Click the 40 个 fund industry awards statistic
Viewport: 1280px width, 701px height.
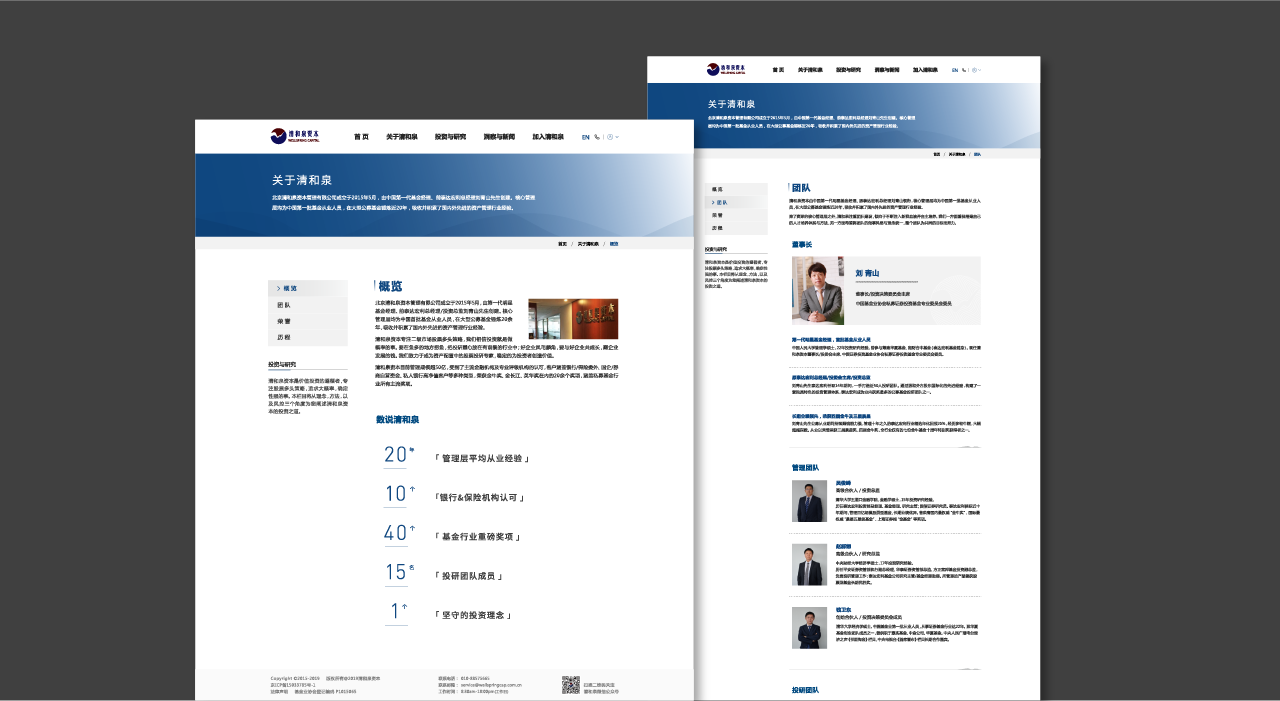(x=399, y=534)
